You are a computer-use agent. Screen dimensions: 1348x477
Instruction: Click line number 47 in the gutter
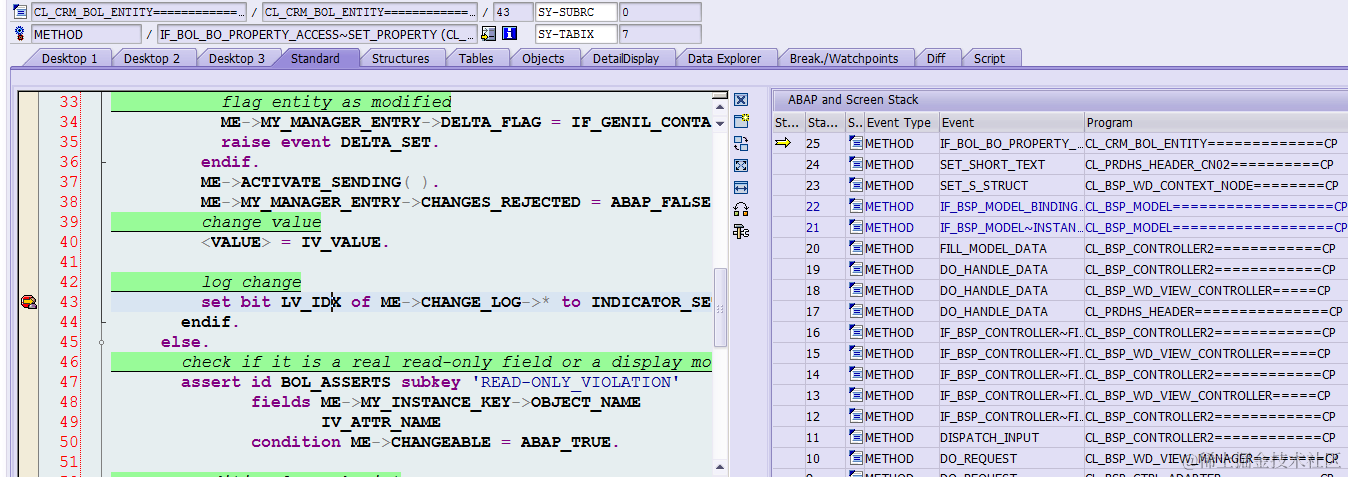pyautogui.click(x=69, y=382)
